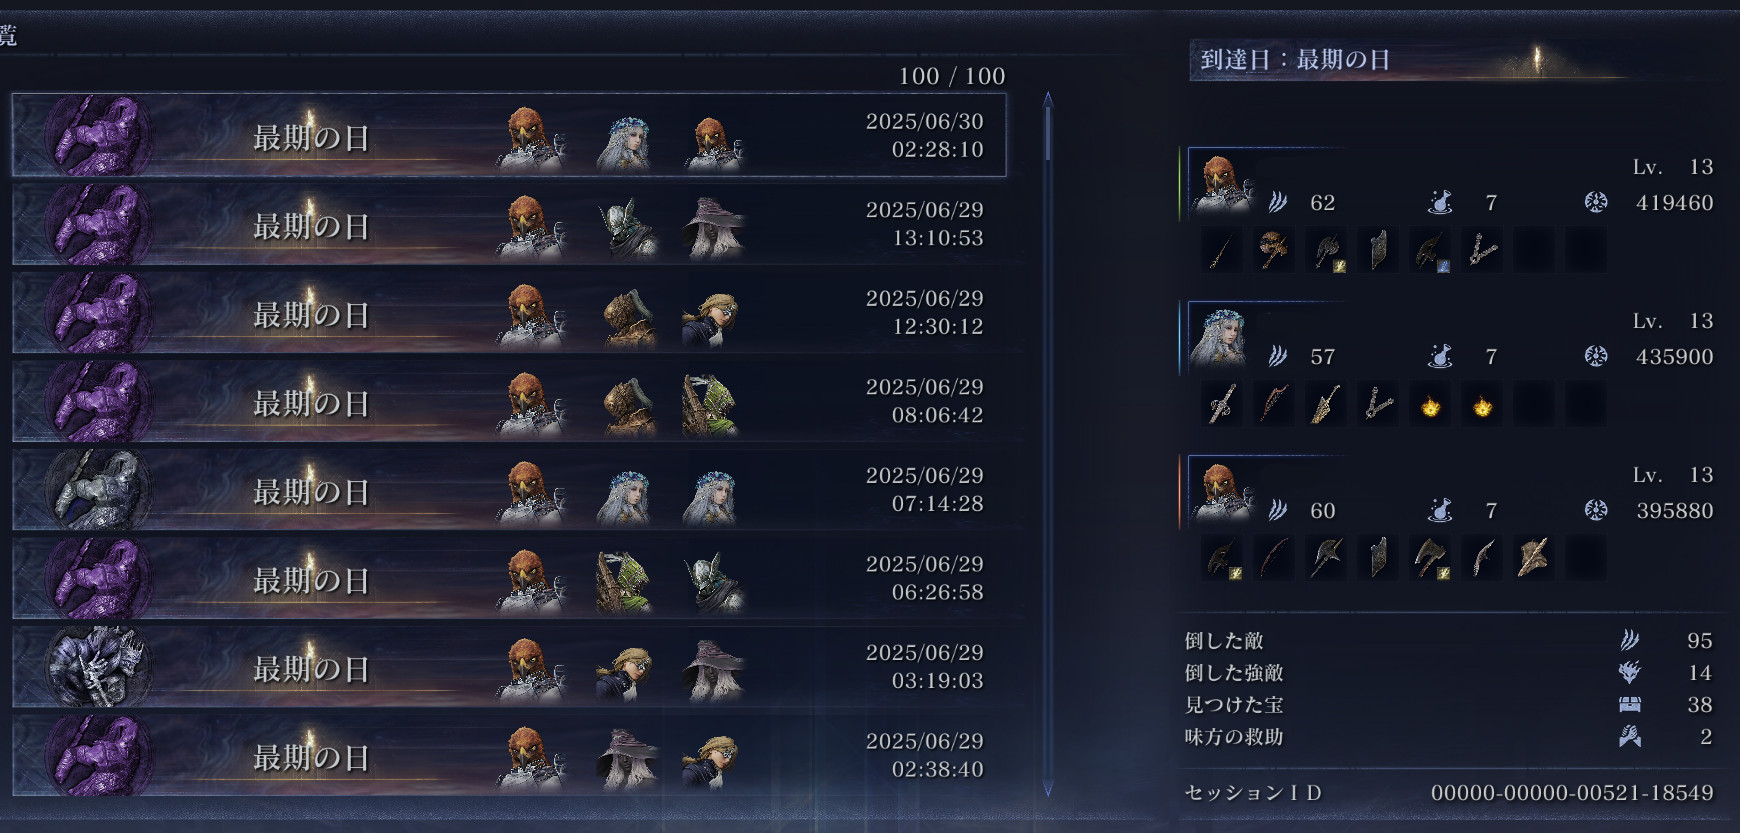Click the gray knight boss emblem in the 07:14:28 row
This screenshot has height=833, width=1740.
[x=97, y=489]
